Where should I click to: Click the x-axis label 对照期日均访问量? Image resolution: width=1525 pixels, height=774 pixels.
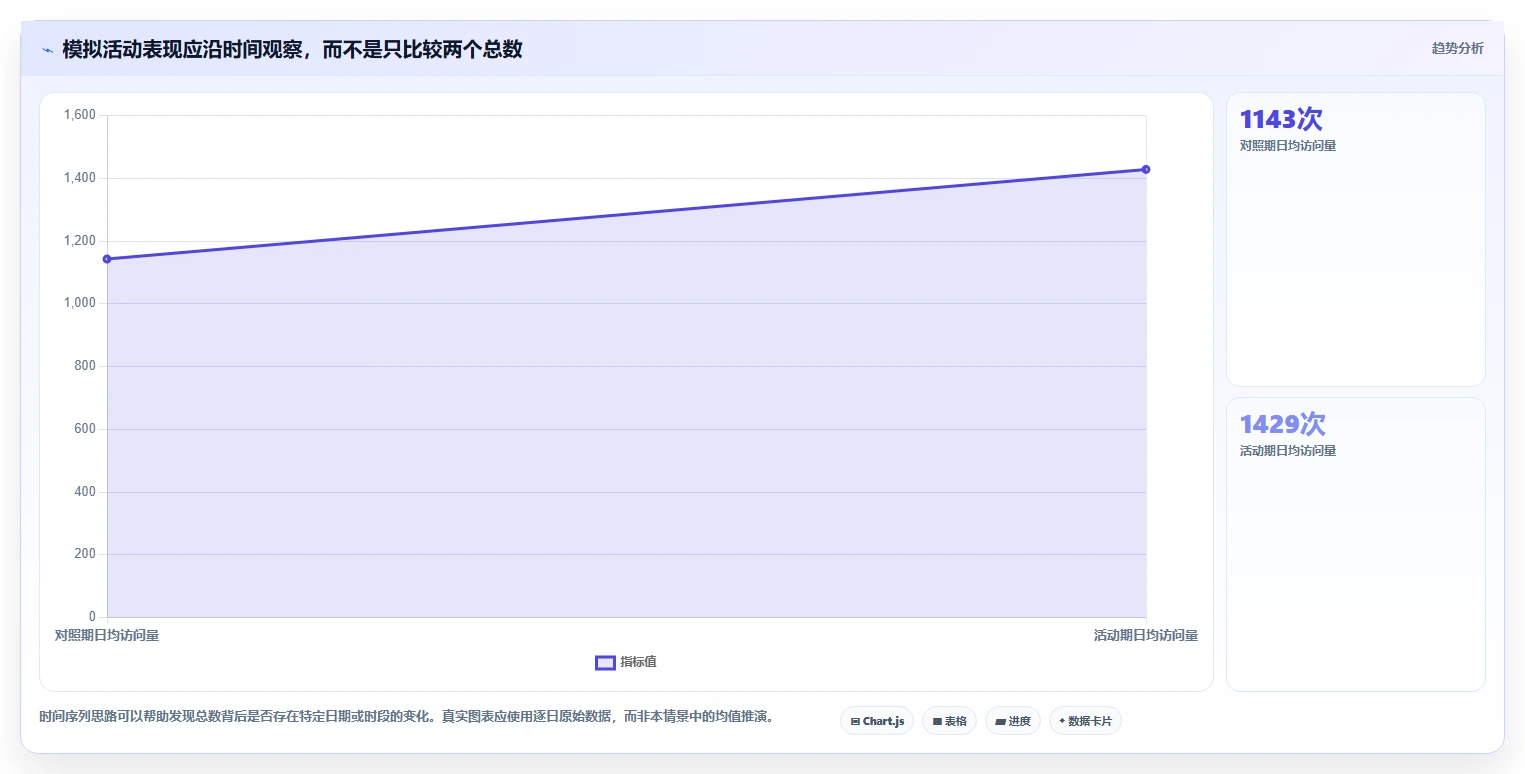pos(107,635)
